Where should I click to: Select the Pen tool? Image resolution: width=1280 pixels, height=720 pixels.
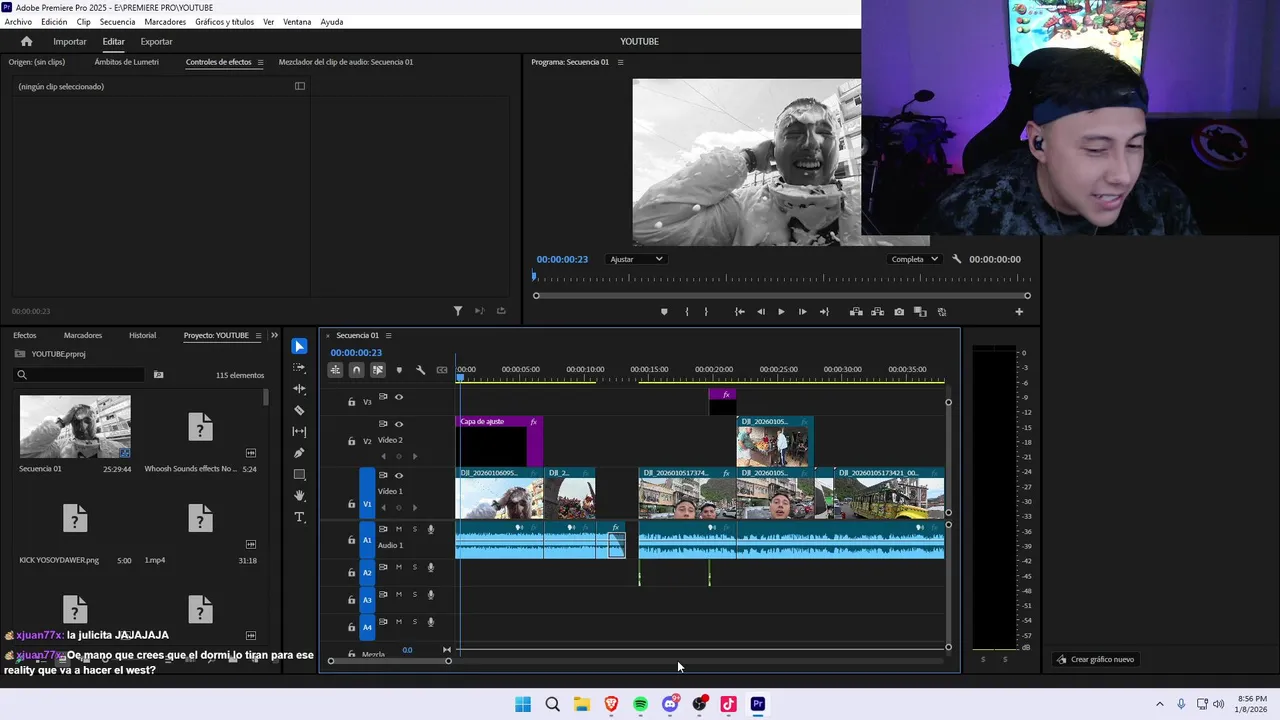coord(299,453)
